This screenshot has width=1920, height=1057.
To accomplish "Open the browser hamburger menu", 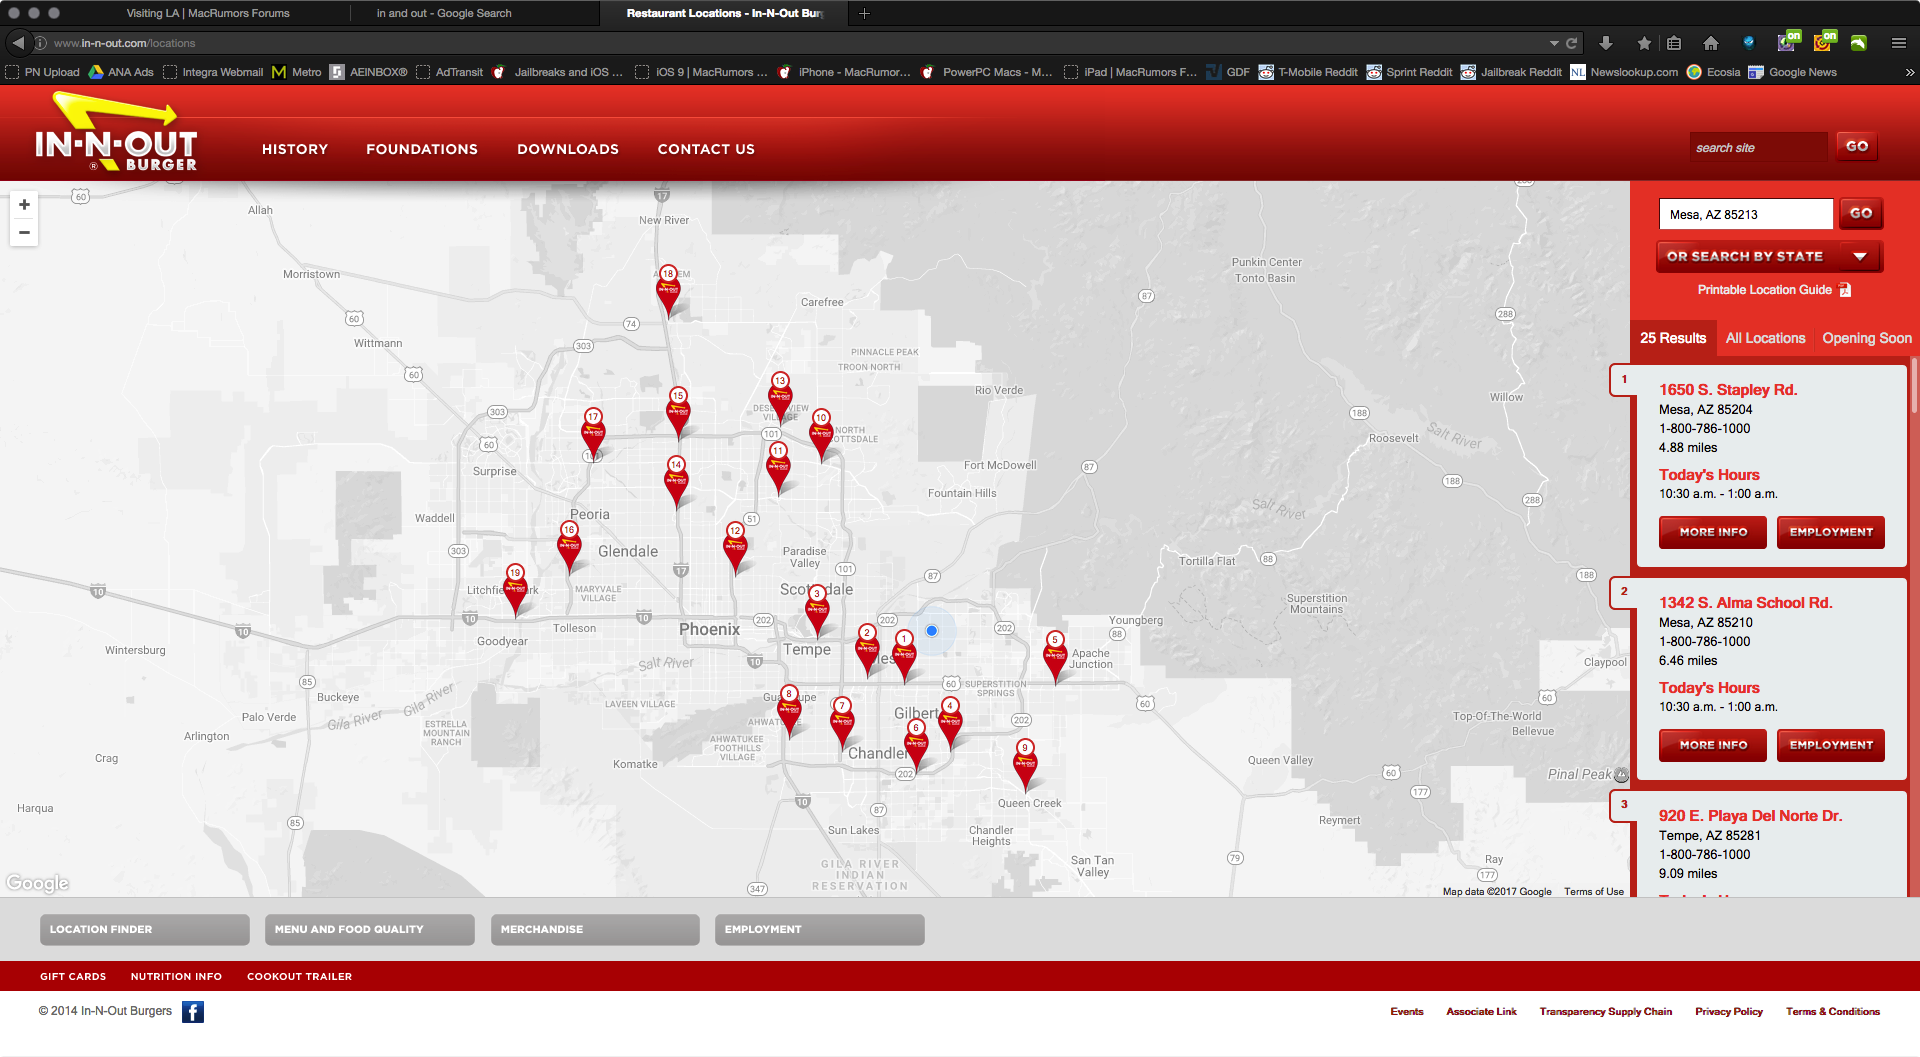I will click(x=1898, y=43).
